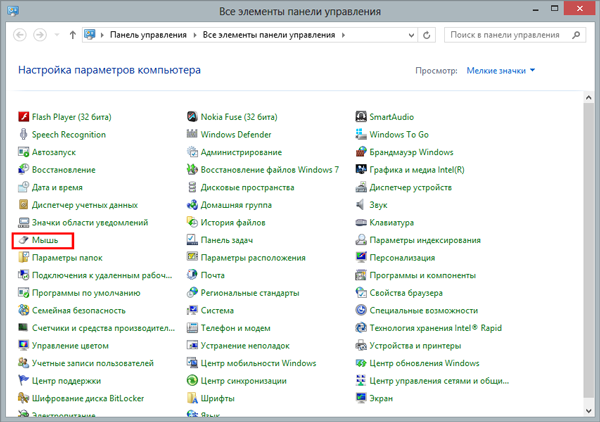Click the Поиск в панели управления field
The width and height of the screenshot is (600, 422).
(510, 35)
